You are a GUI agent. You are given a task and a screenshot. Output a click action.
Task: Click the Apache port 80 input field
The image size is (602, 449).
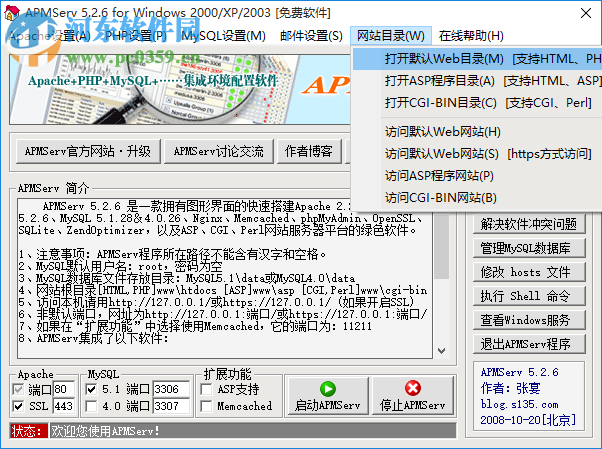[x=63, y=389]
